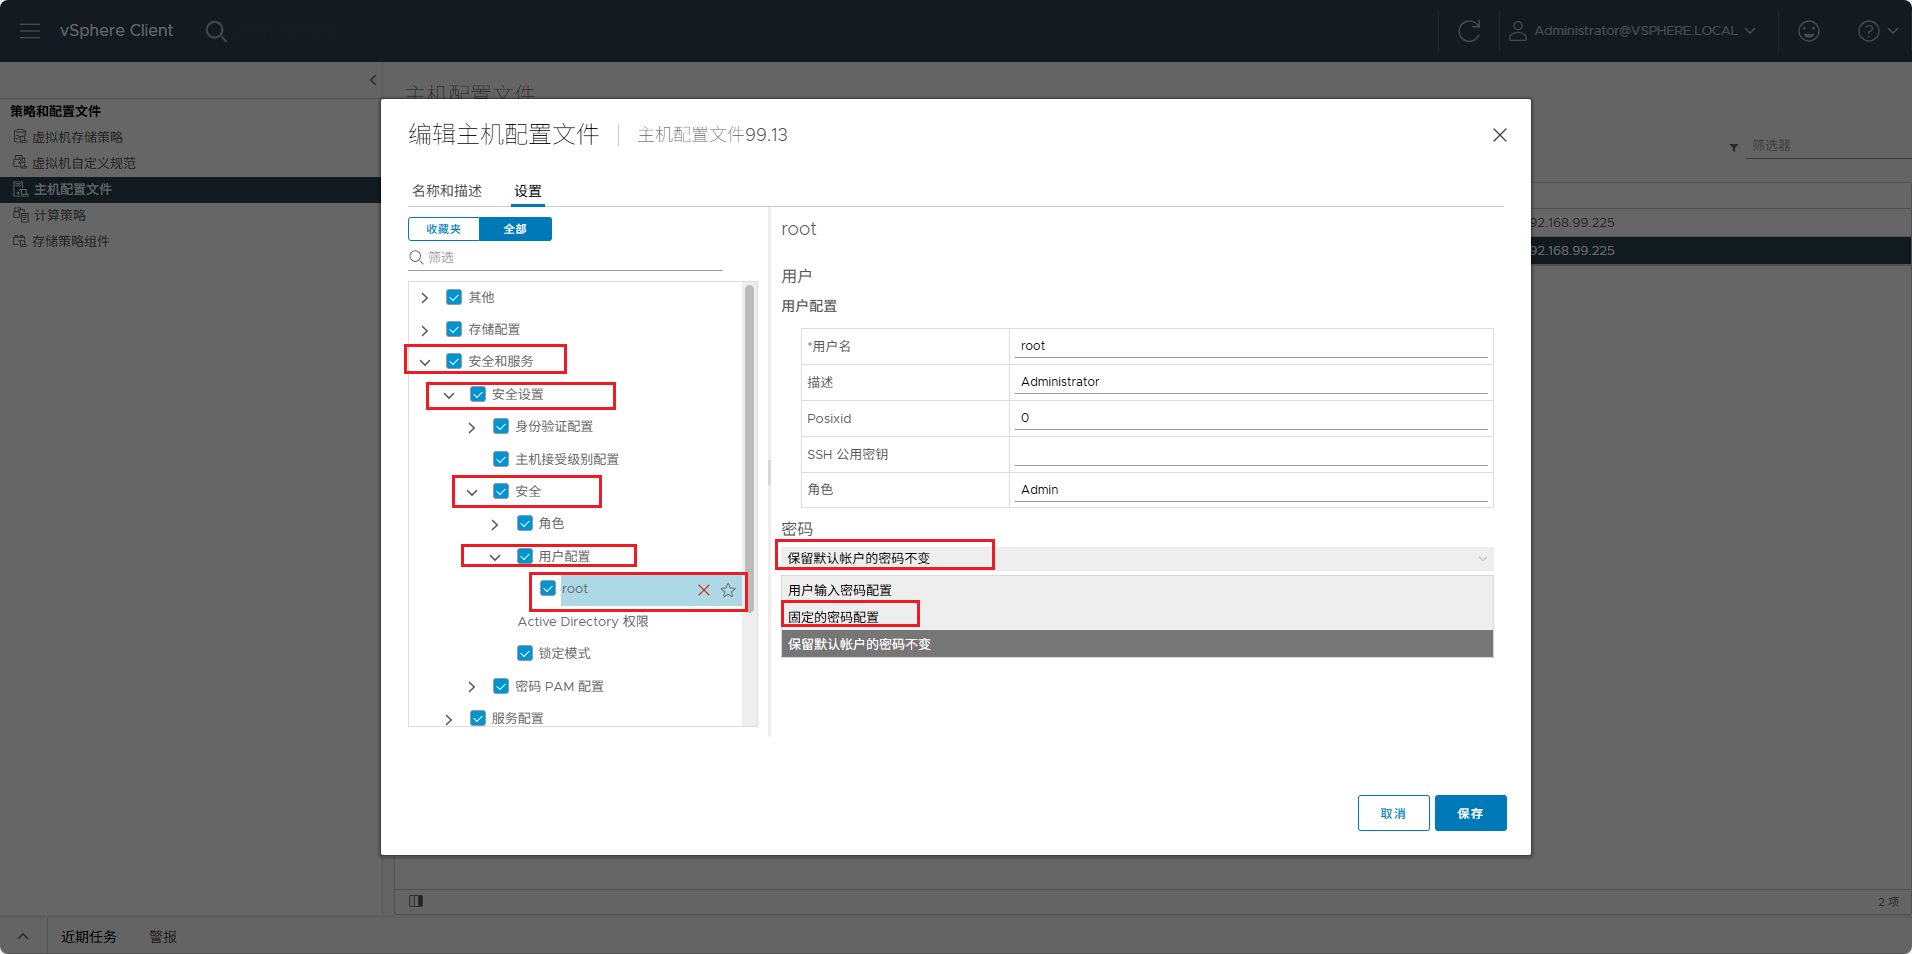This screenshot has height=954, width=1912.
Task: Click 计算策略 icon in sidebar
Action: (x=20, y=214)
